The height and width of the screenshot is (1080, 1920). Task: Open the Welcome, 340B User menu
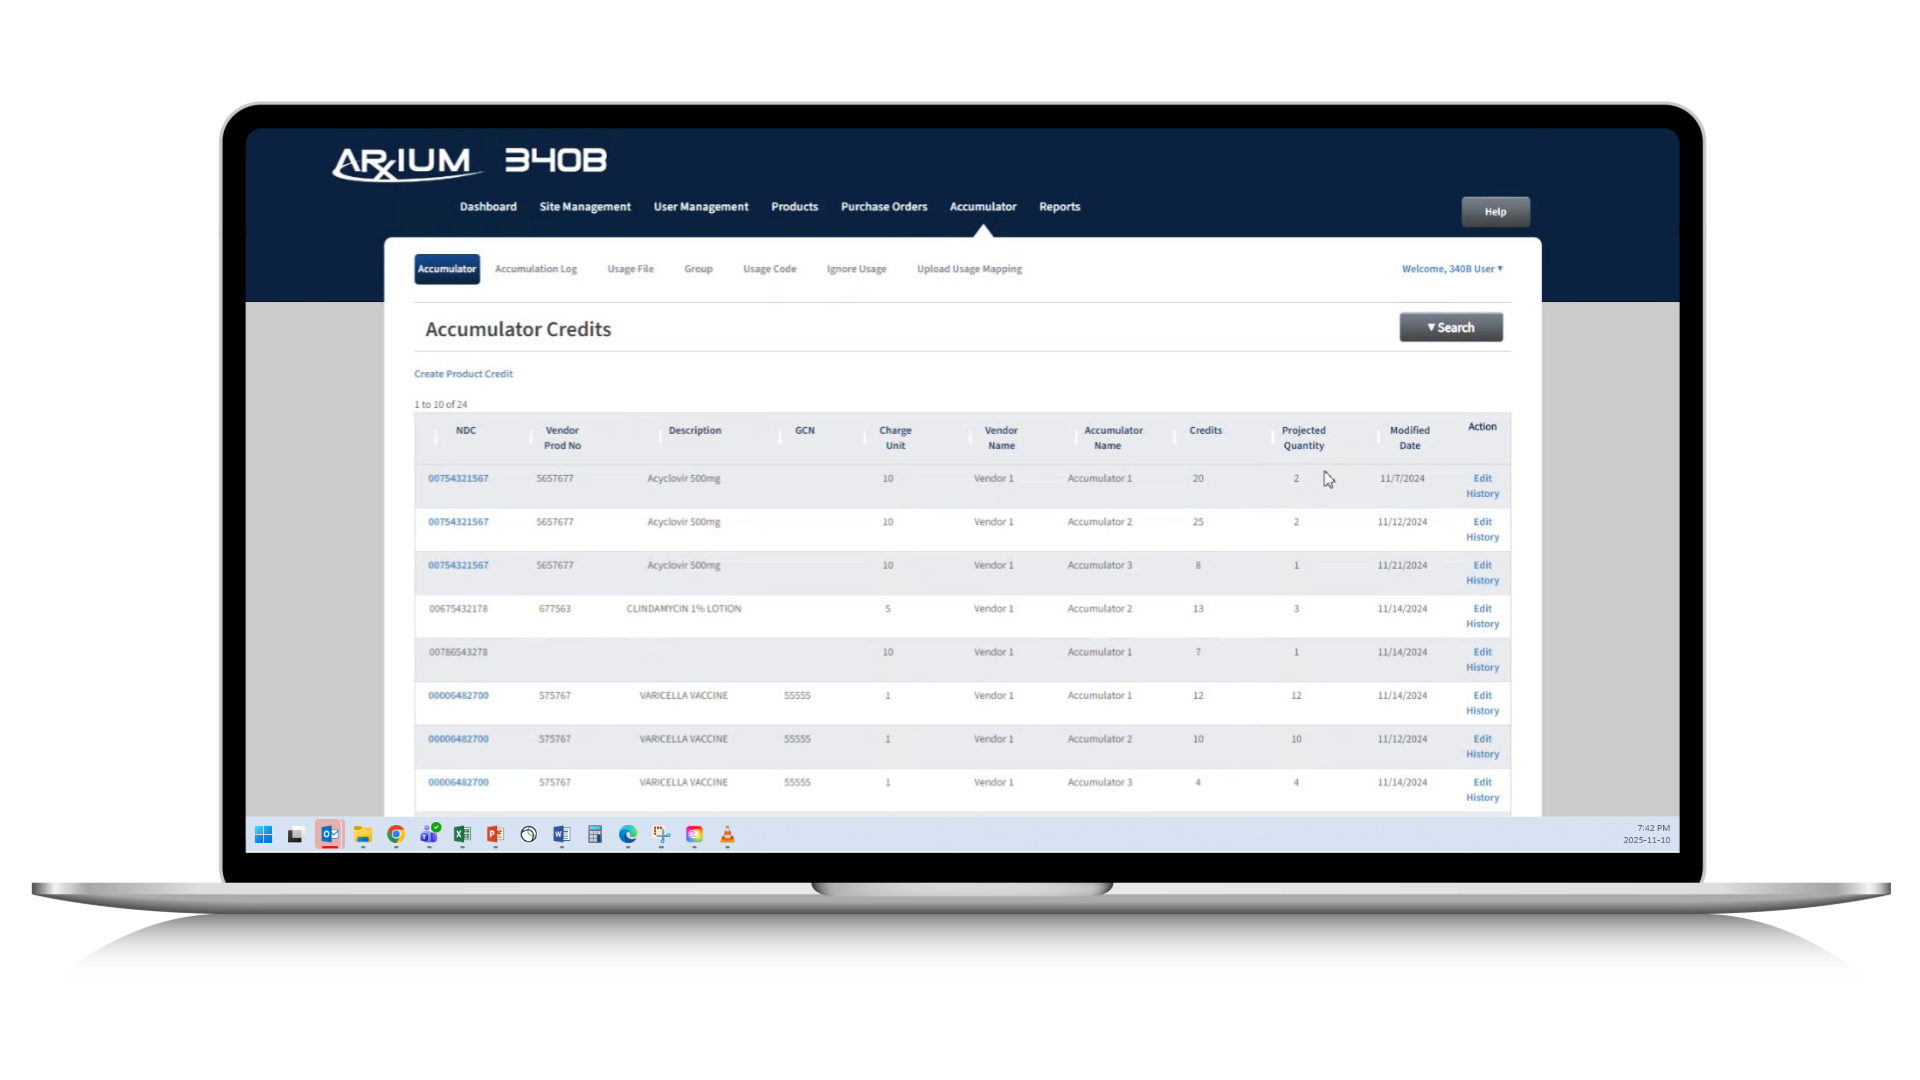[1451, 269]
